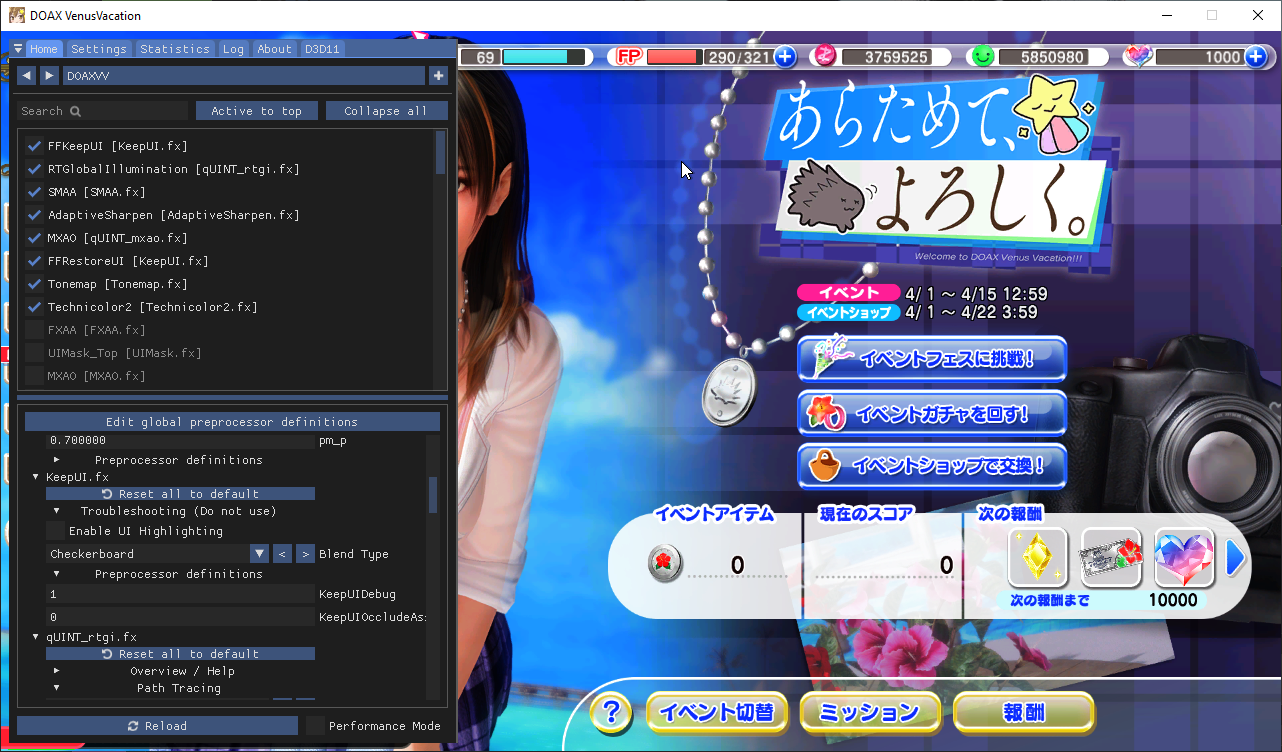The image size is (1282, 752).
Task: Click the Search effects input field
Action: (102, 111)
